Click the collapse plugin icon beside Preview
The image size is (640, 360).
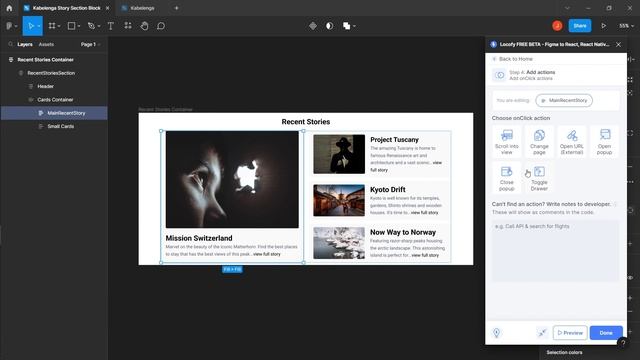pos(542,333)
